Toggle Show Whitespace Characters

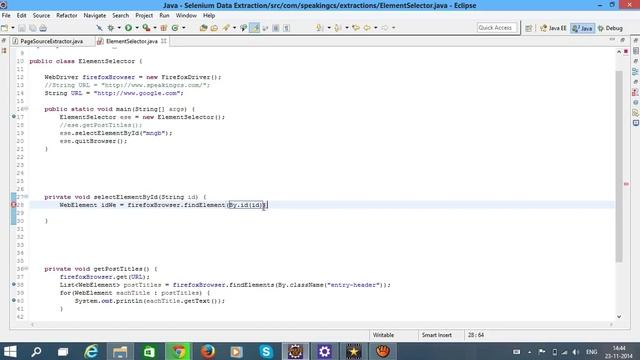tap(287, 28)
